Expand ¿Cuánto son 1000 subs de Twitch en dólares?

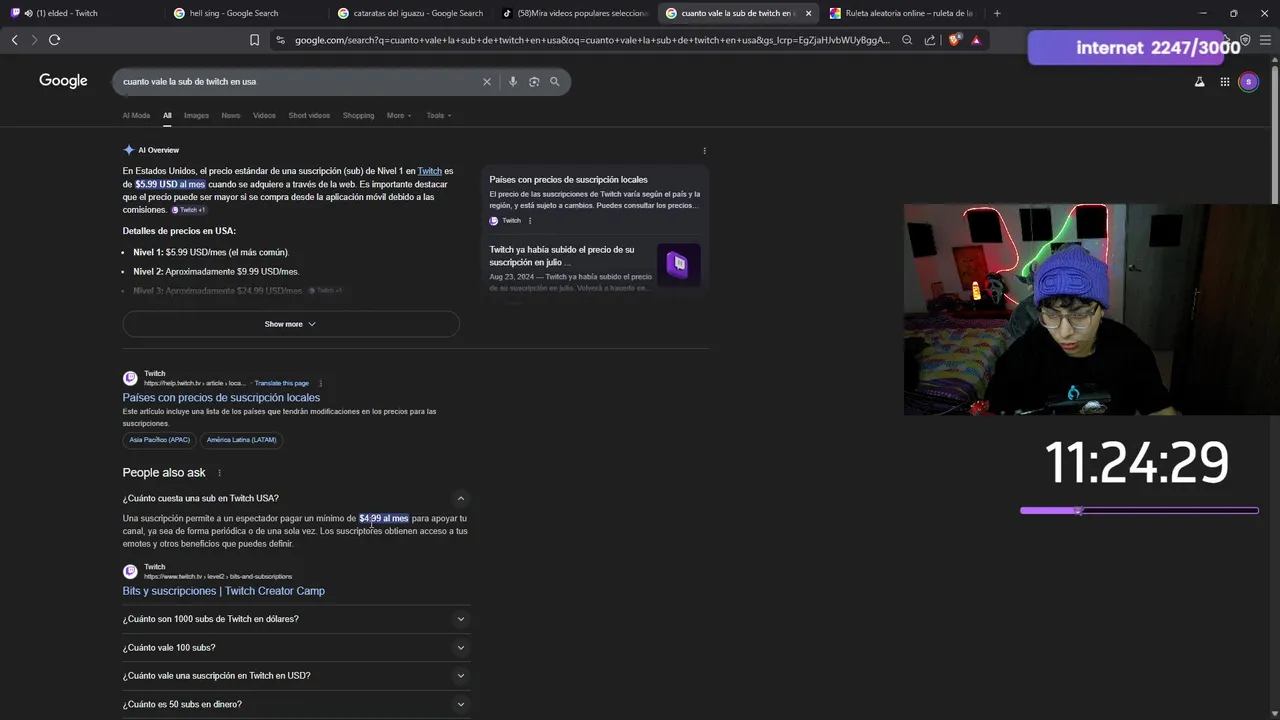[x=296, y=619]
